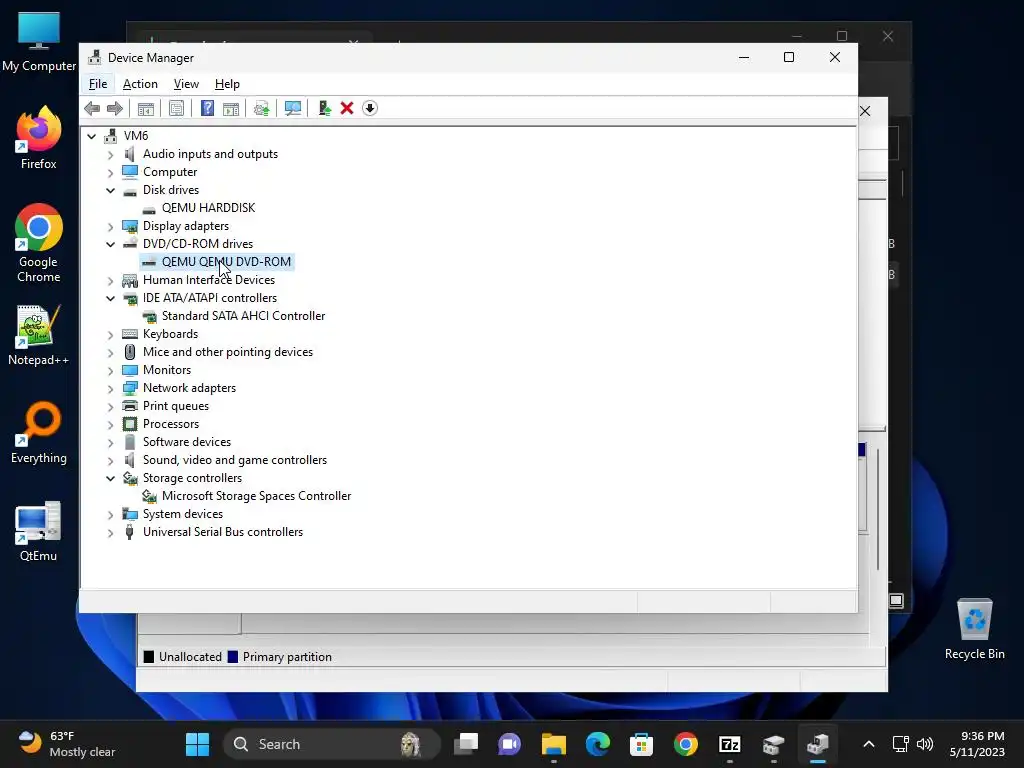Screen dimensions: 1024x768
Task: Click the blue question mark Help icon
Action: [x=207, y=108]
